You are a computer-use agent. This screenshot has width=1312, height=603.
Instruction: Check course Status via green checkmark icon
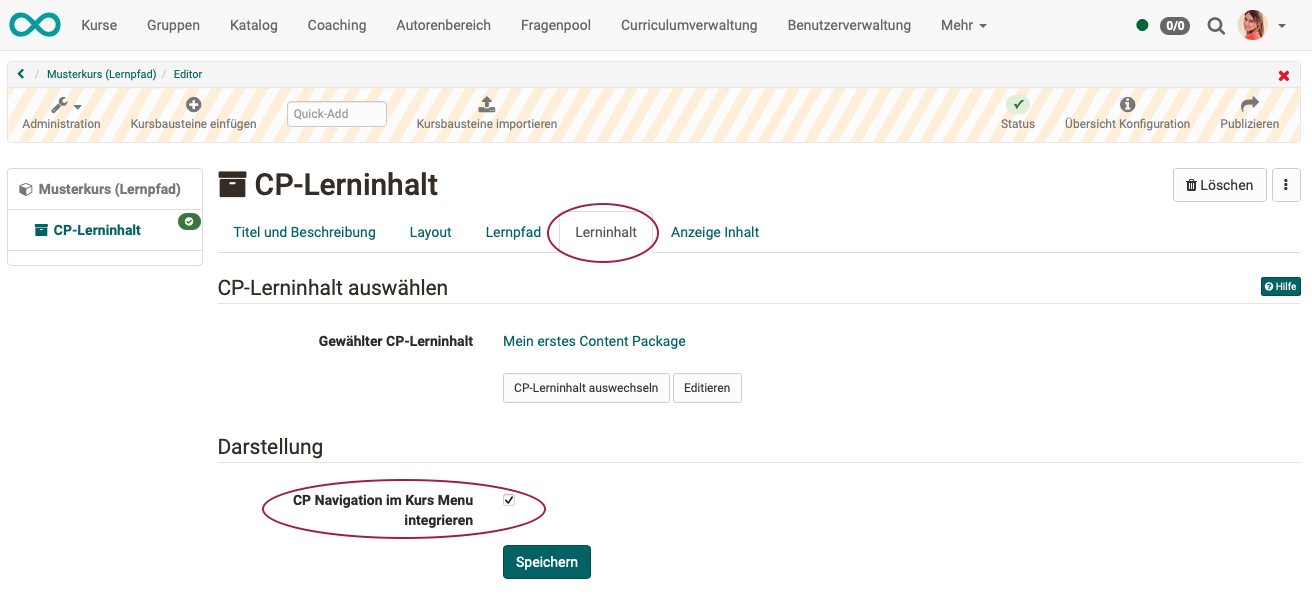pos(1018,104)
